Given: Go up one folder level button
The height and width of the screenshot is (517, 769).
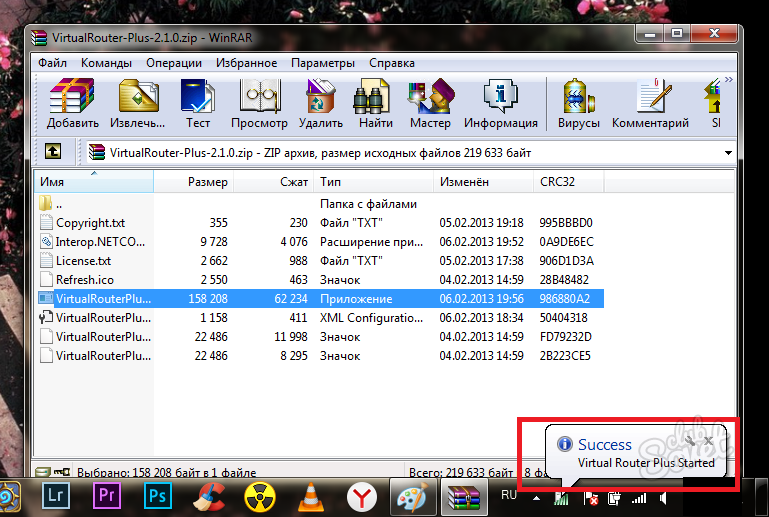Looking at the screenshot, I should [x=53, y=152].
